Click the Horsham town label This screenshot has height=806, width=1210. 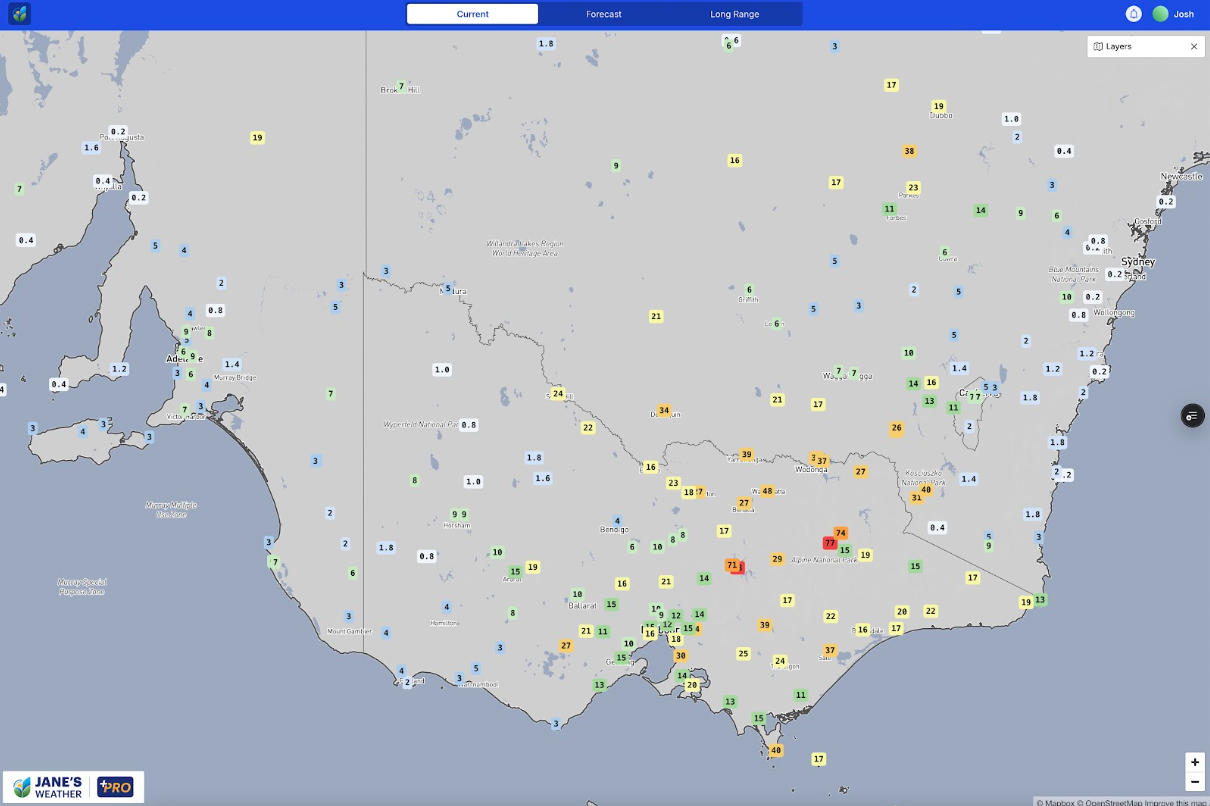[x=457, y=525]
